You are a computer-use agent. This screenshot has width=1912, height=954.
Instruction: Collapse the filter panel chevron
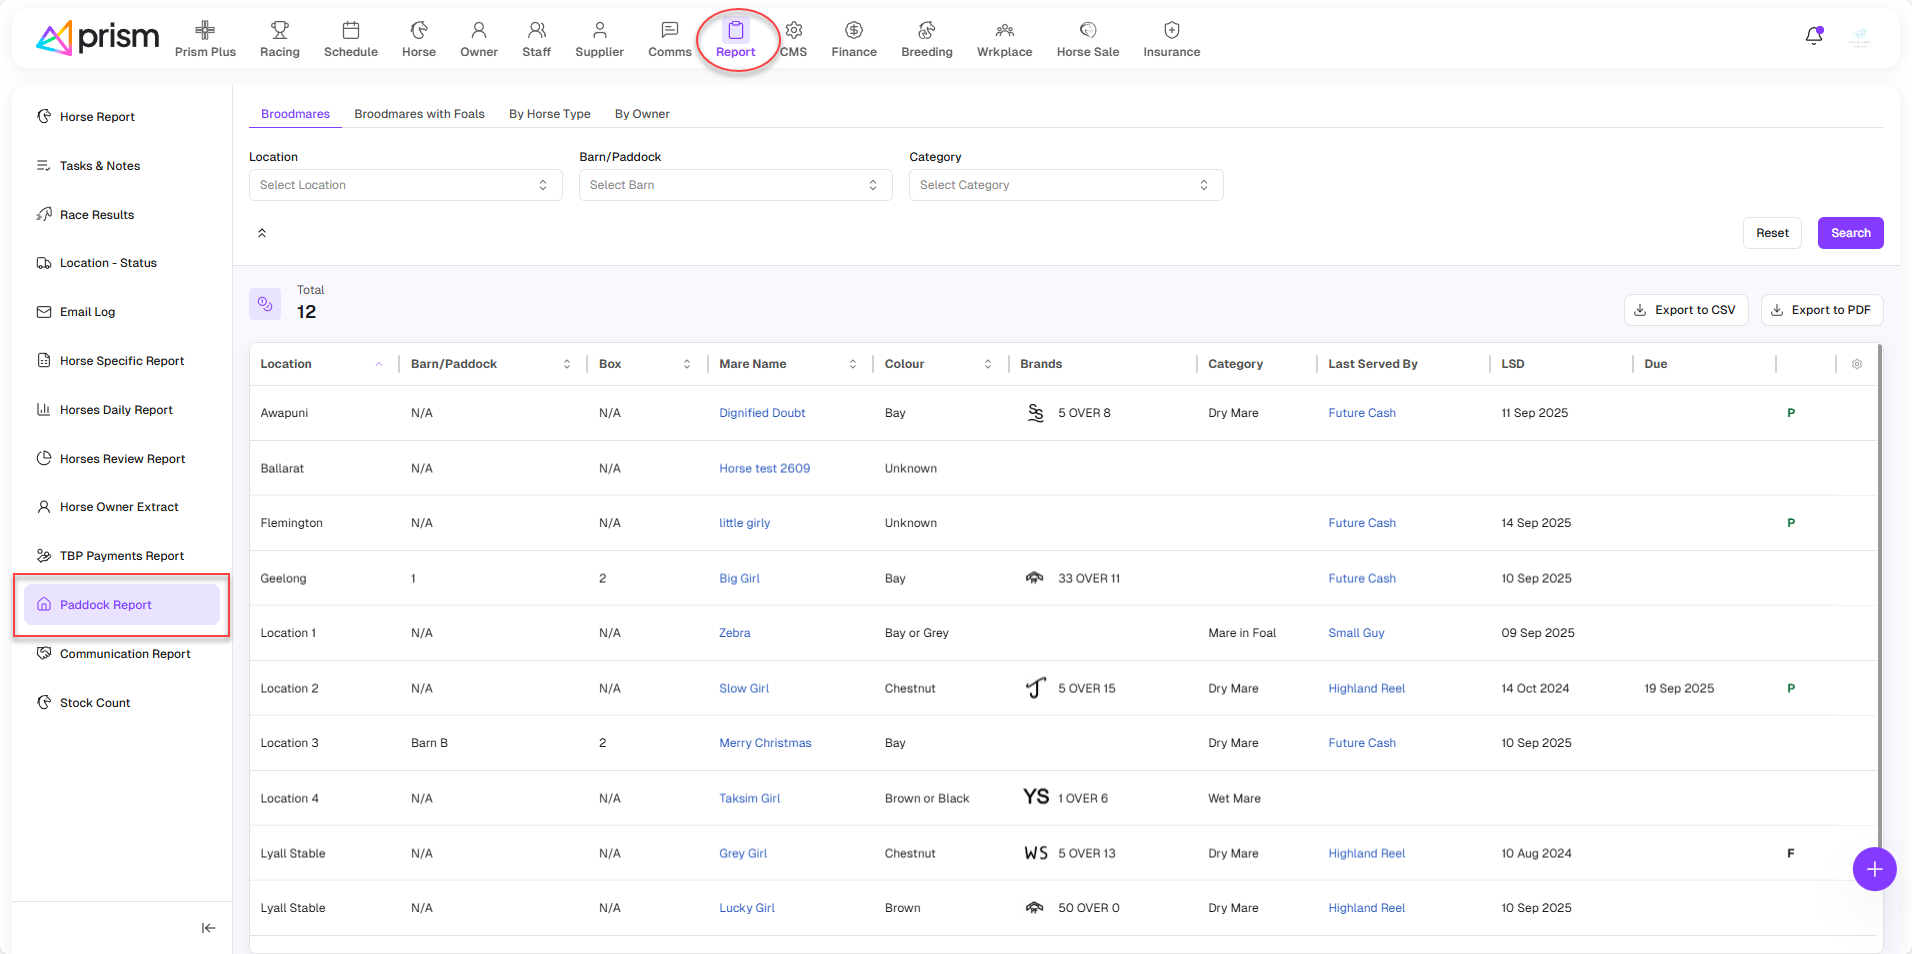coord(262,233)
